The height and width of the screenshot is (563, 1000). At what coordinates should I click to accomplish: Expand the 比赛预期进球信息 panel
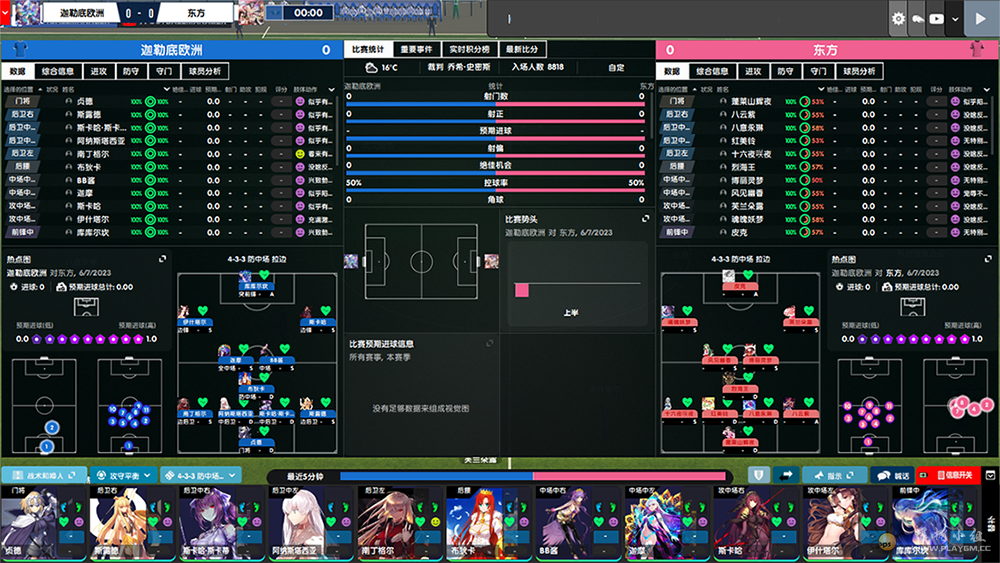(x=490, y=343)
